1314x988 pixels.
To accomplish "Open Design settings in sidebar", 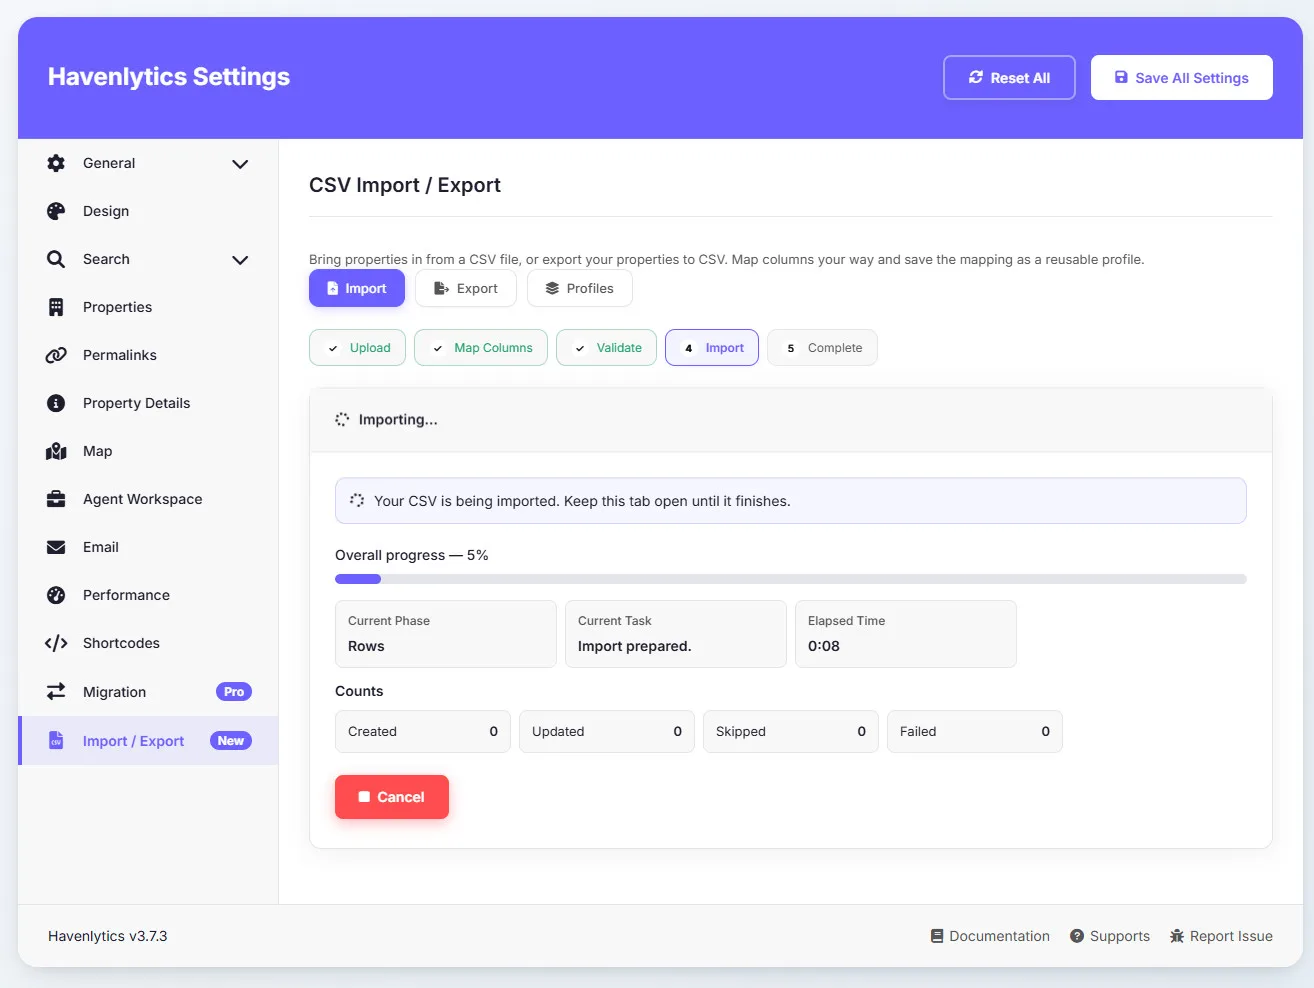I will 148,211.
